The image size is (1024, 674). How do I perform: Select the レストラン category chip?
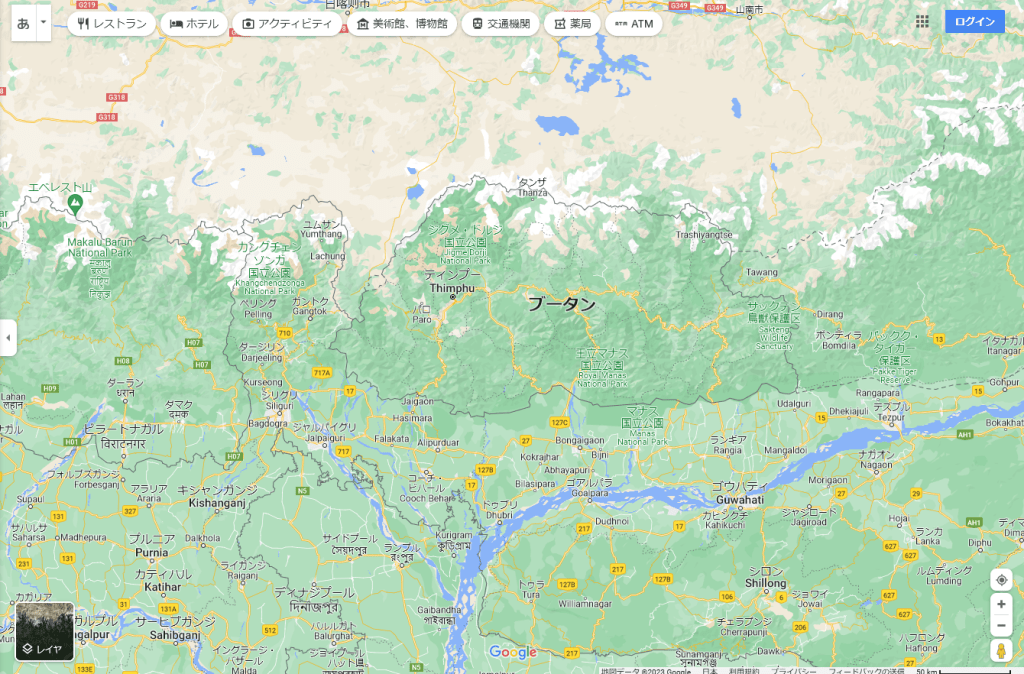pos(112,23)
